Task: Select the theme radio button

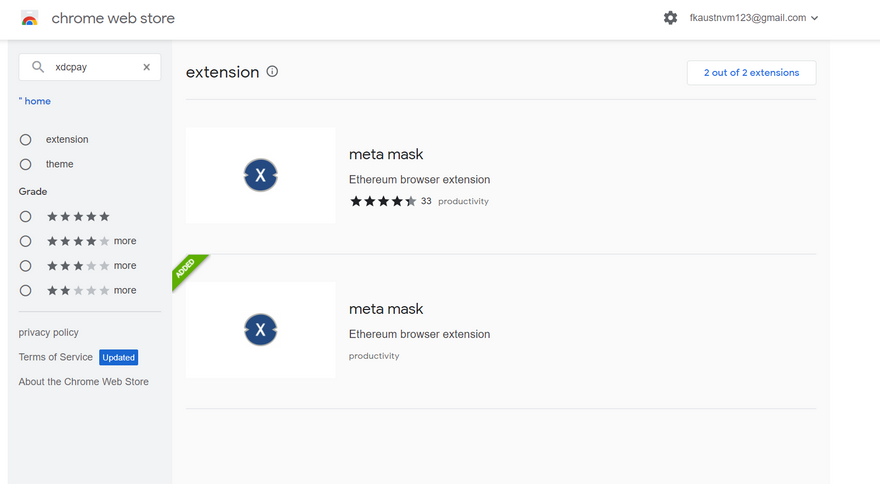Action: pyautogui.click(x=26, y=164)
